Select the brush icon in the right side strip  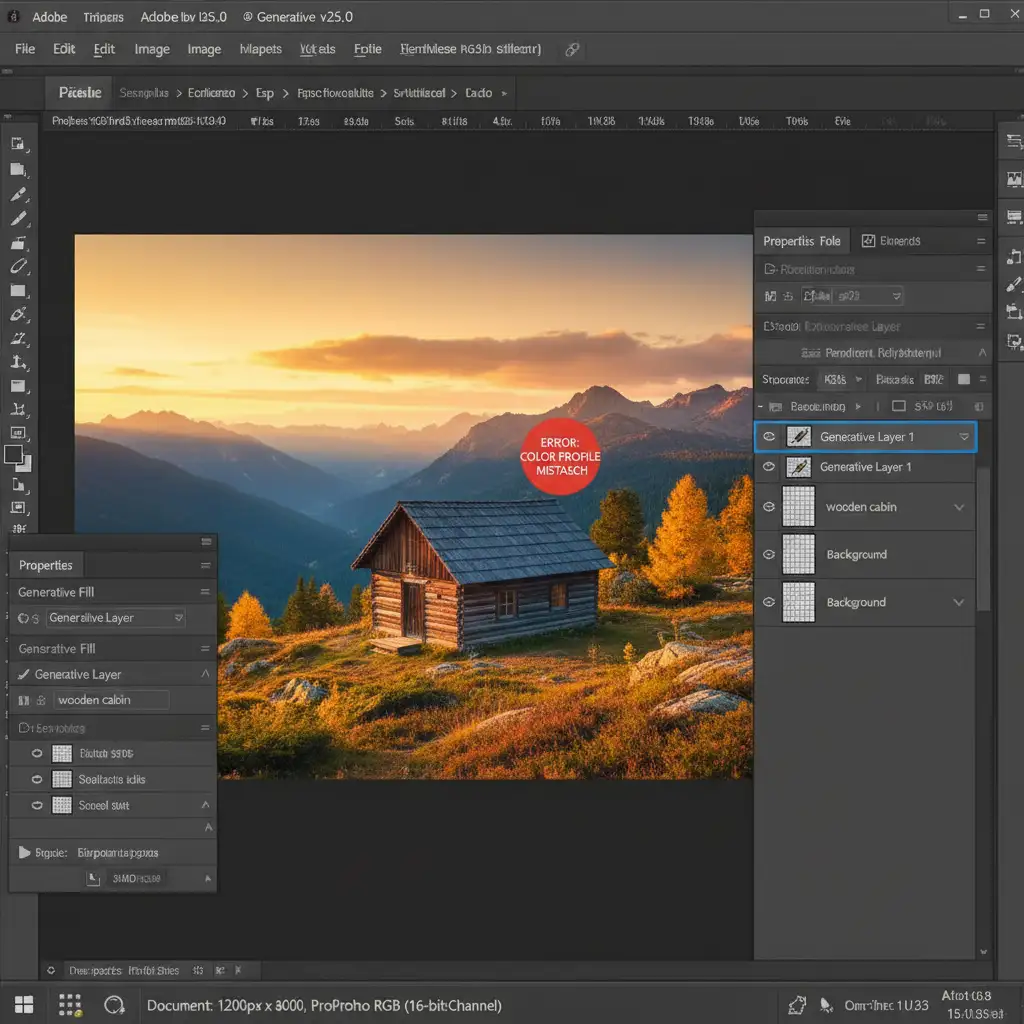[1014, 285]
